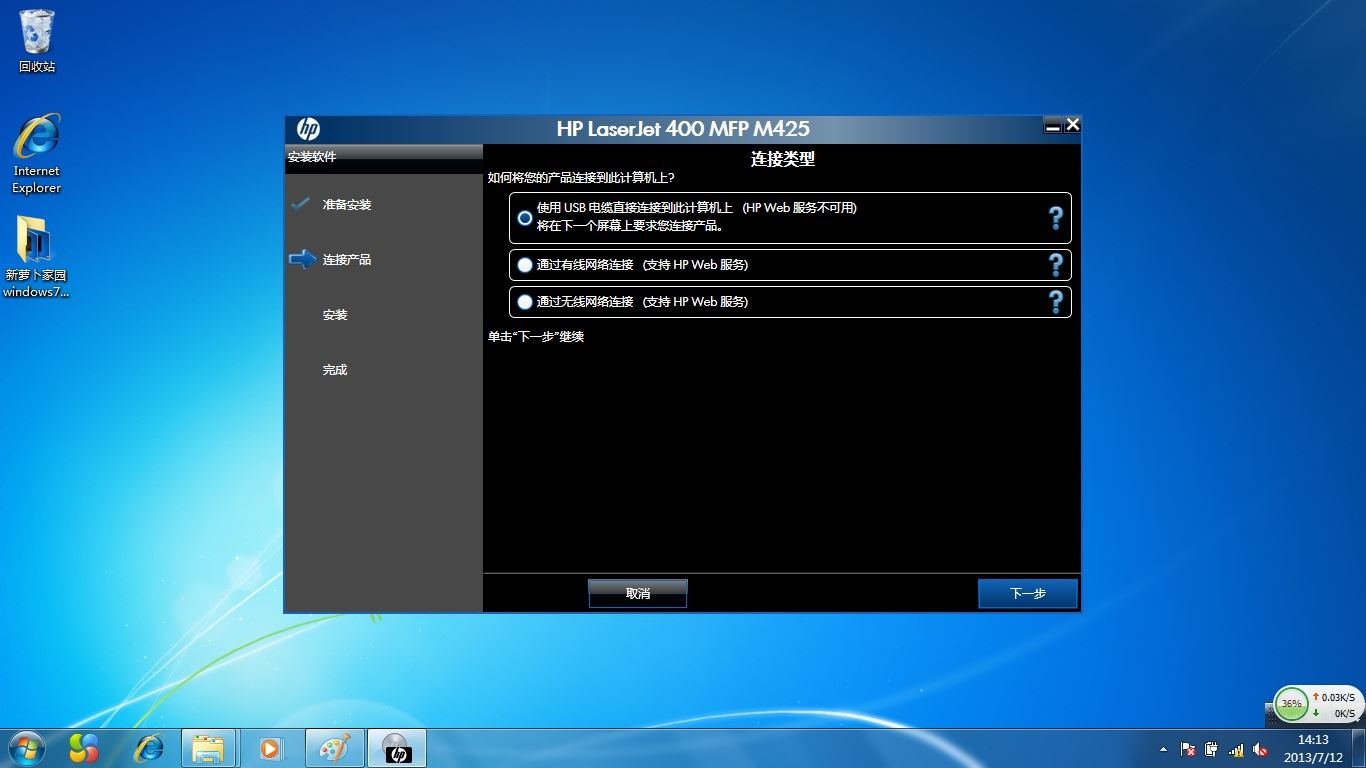The width and height of the screenshot is (1366, 768).
Task: Click the 完成 step in the sidebar
Action: point(335,370)
